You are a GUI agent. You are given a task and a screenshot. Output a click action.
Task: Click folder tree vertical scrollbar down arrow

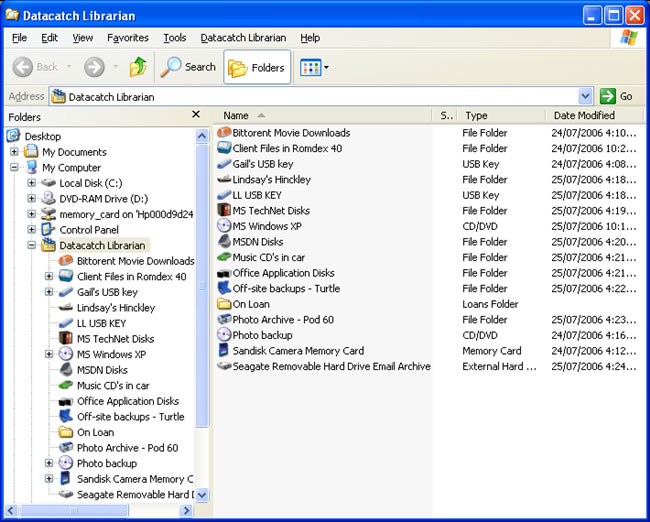[x=202, y=495]
